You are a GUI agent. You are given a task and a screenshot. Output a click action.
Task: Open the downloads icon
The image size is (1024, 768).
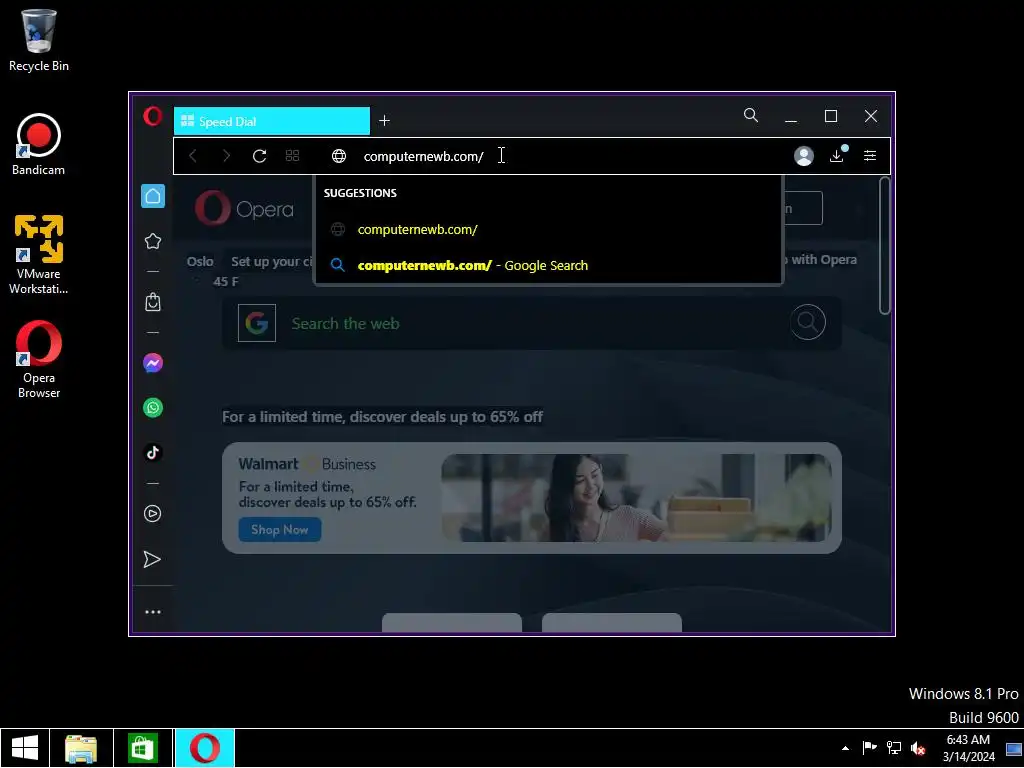(837, 155)
